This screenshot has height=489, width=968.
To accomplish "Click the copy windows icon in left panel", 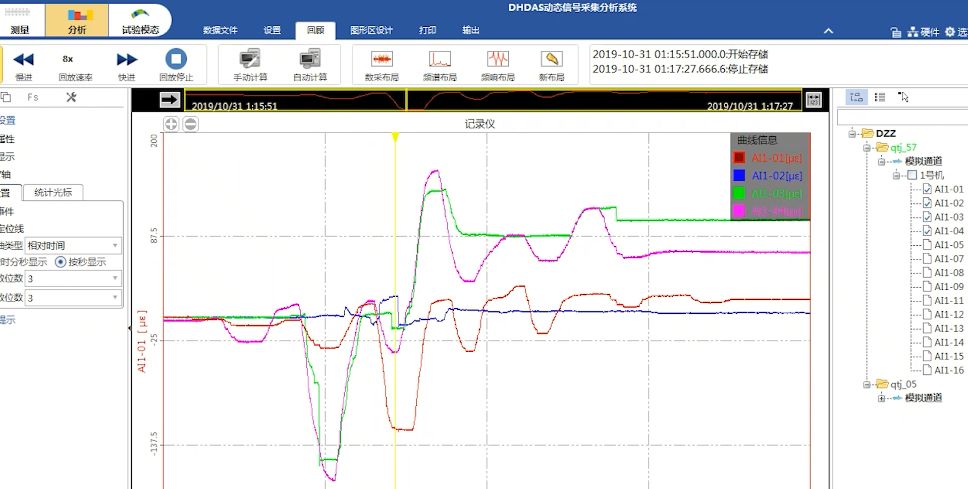I will click(6, 97).
